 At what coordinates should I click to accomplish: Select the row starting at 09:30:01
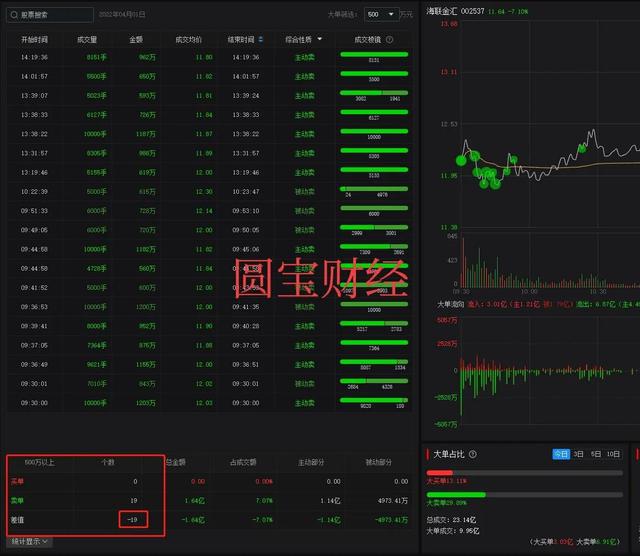tap(209, 384)
